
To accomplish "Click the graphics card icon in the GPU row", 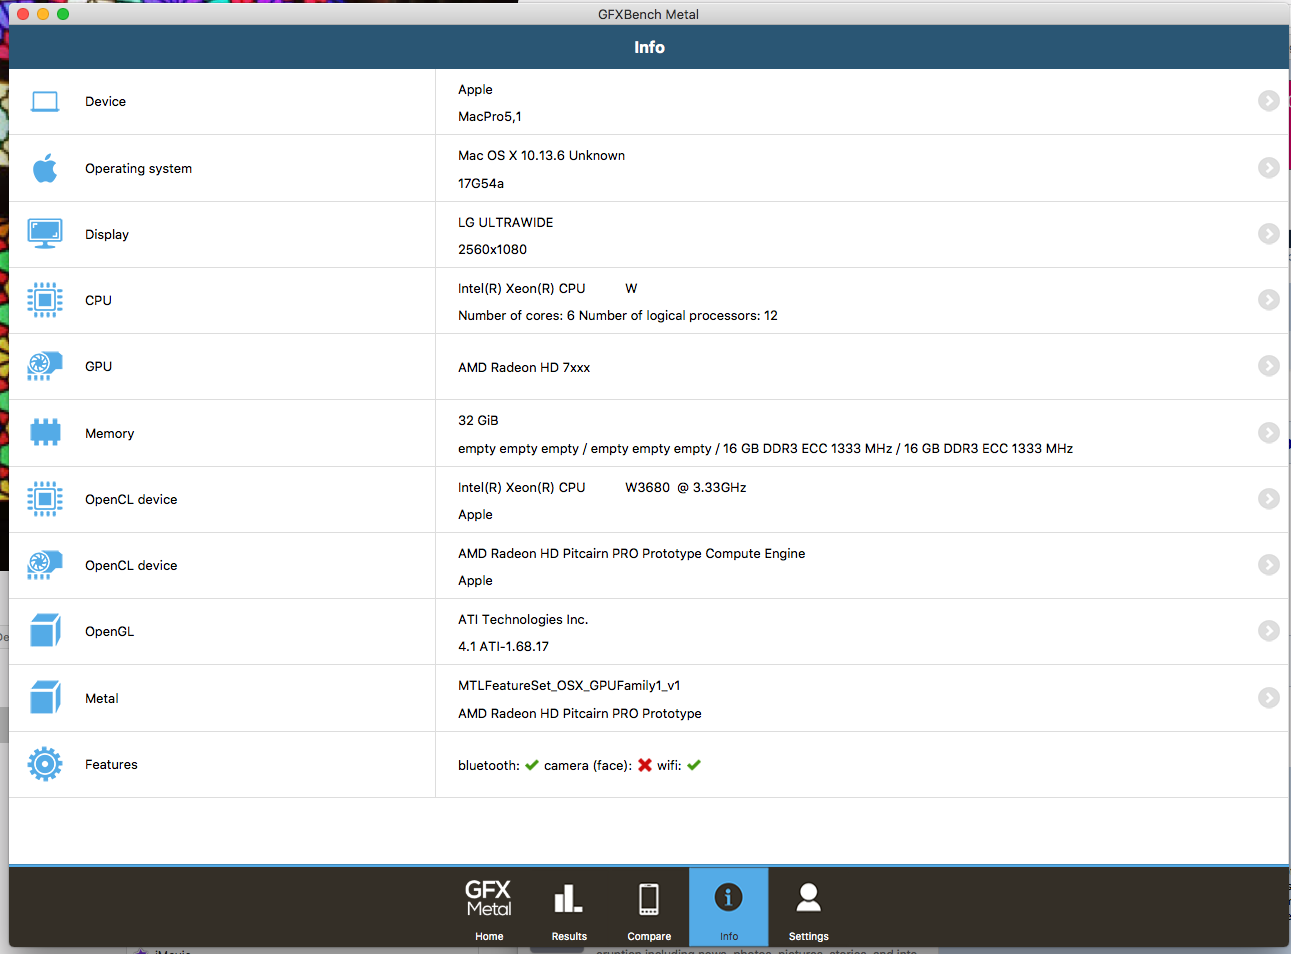I will (x=45, y=366).
